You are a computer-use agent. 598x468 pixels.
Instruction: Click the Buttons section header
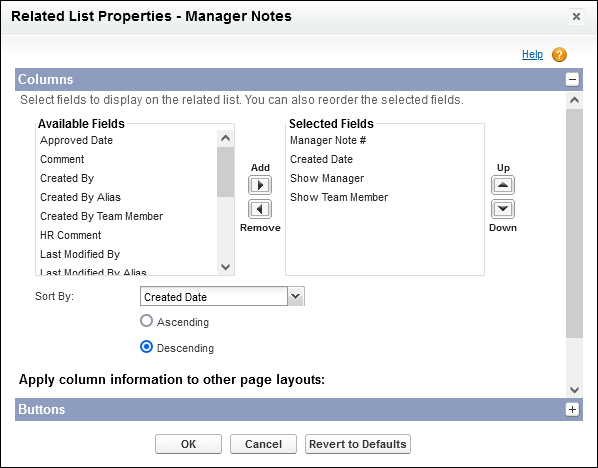[299, 409]
